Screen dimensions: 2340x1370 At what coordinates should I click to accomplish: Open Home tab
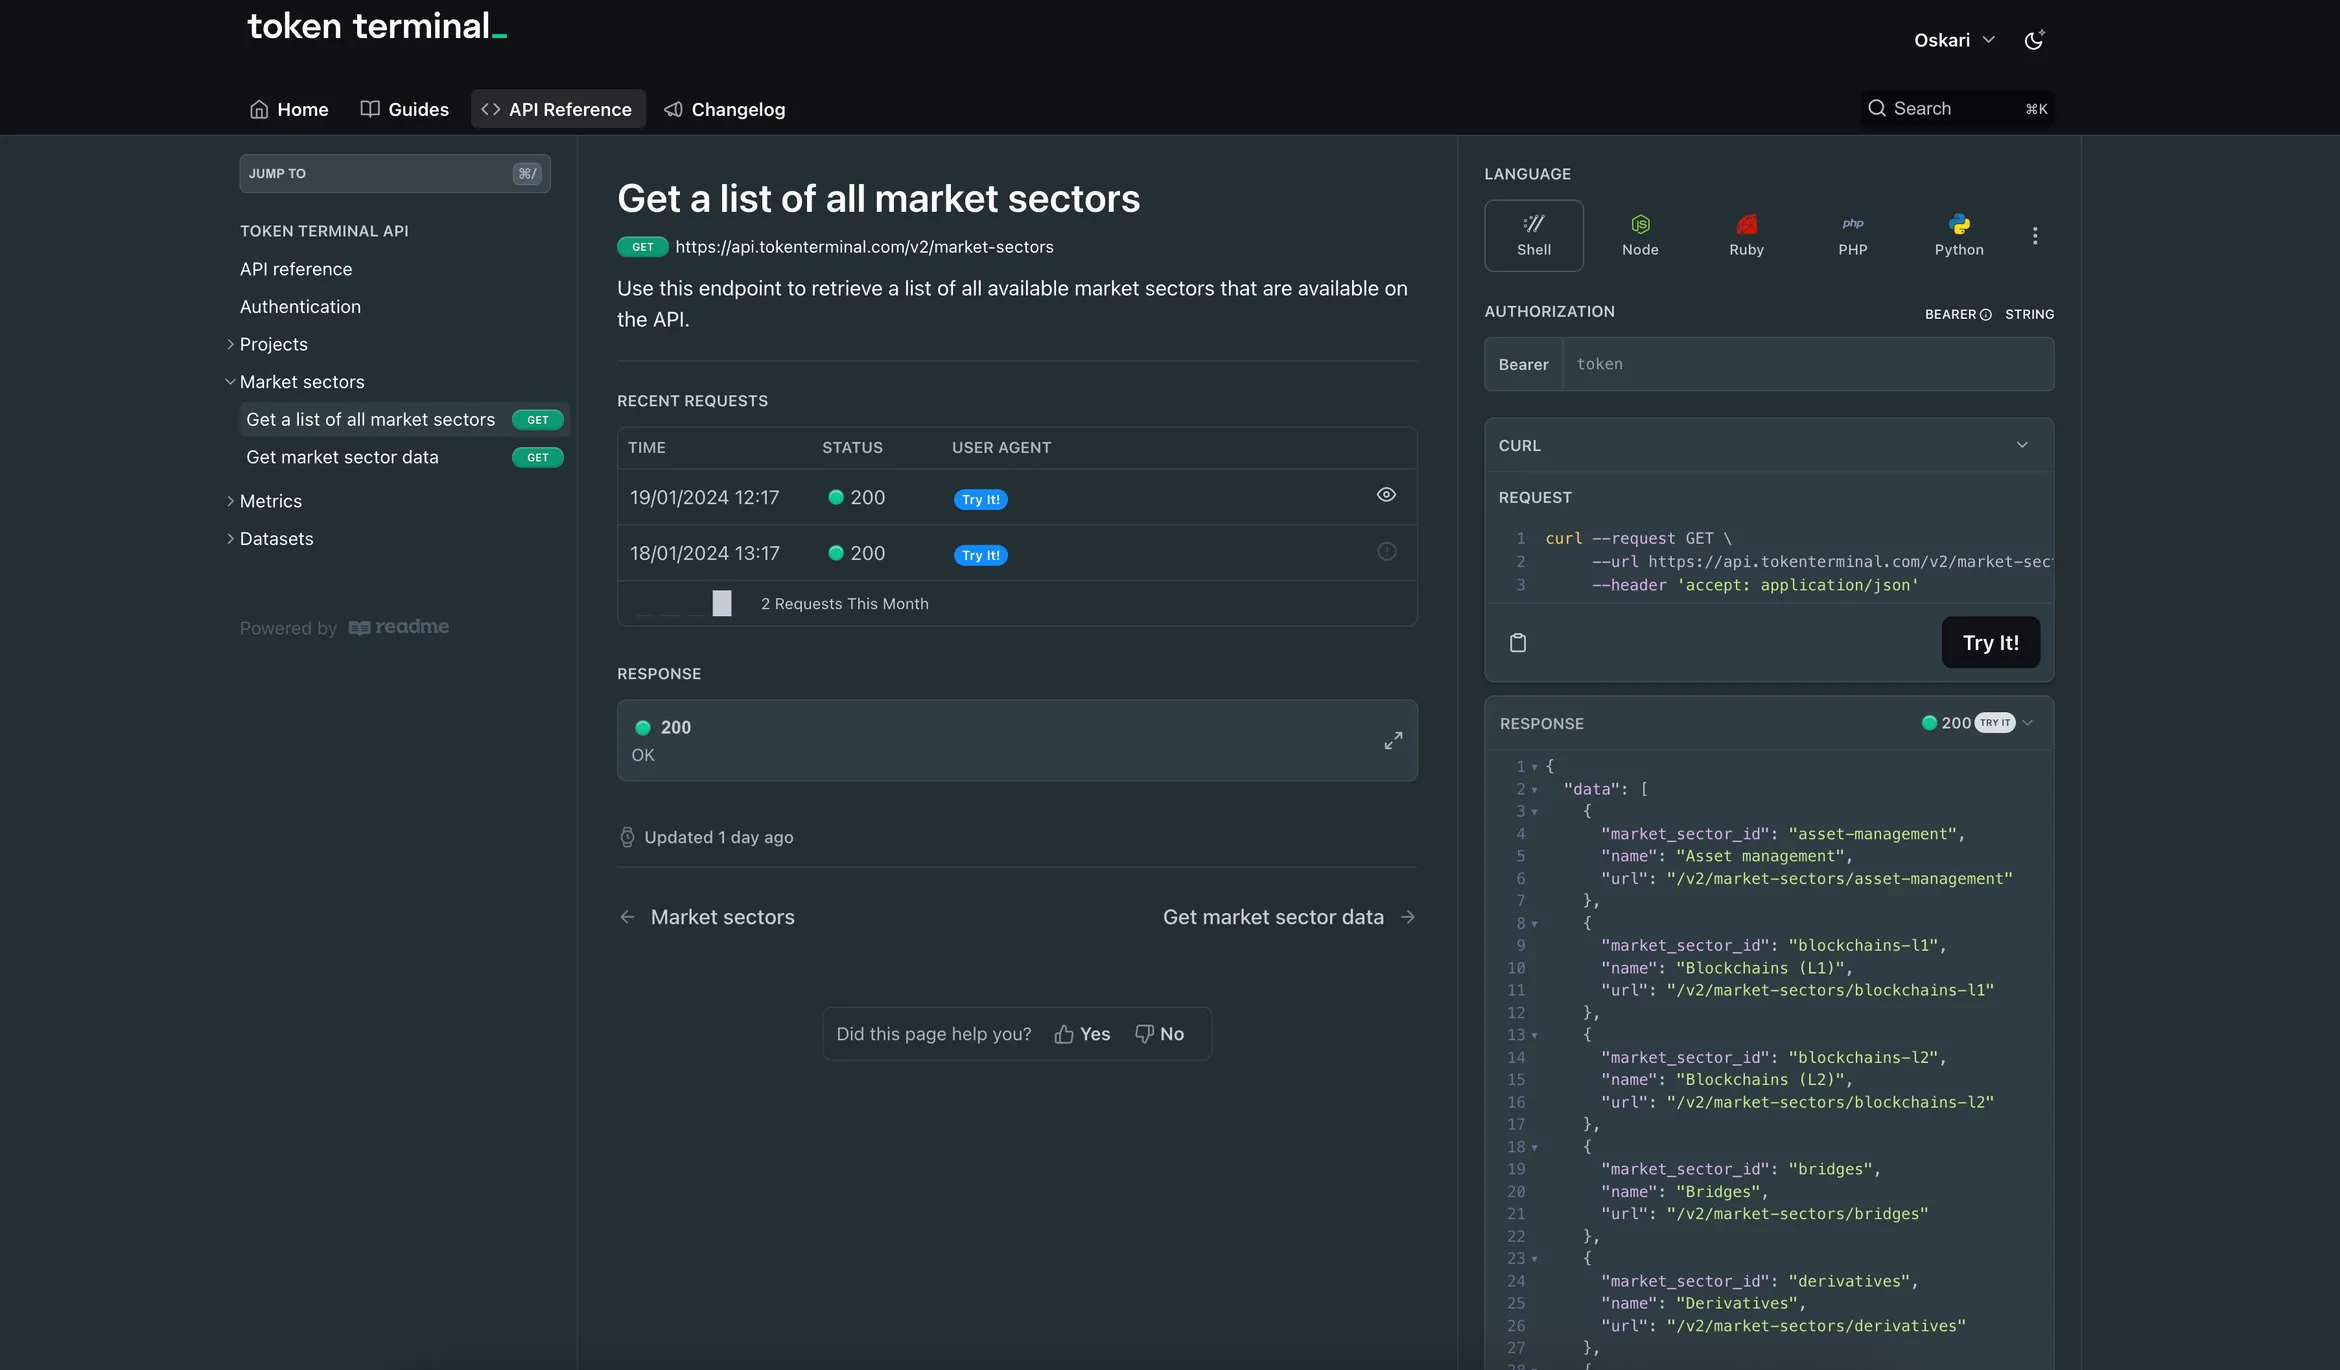(289, 109)
